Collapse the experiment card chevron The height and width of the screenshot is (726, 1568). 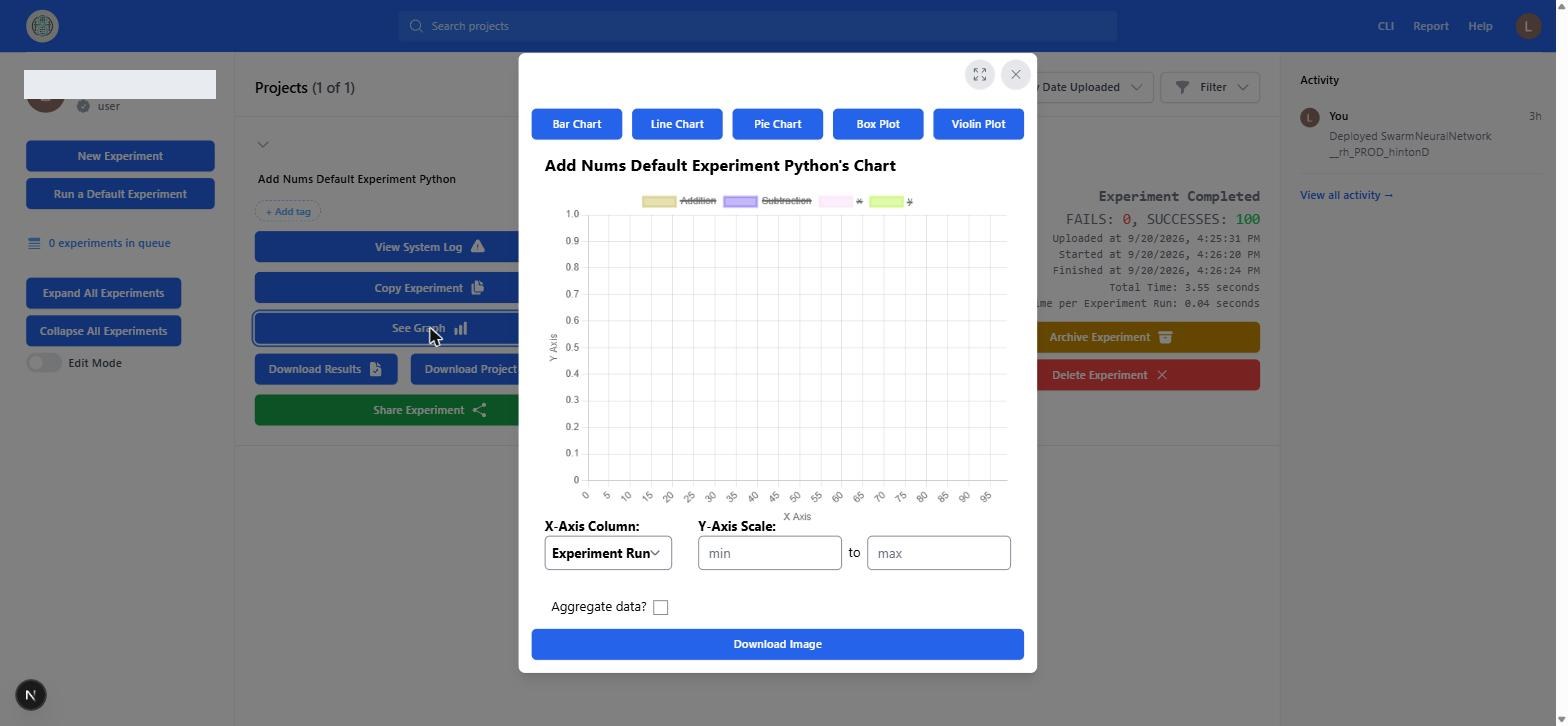coord(263,144)
